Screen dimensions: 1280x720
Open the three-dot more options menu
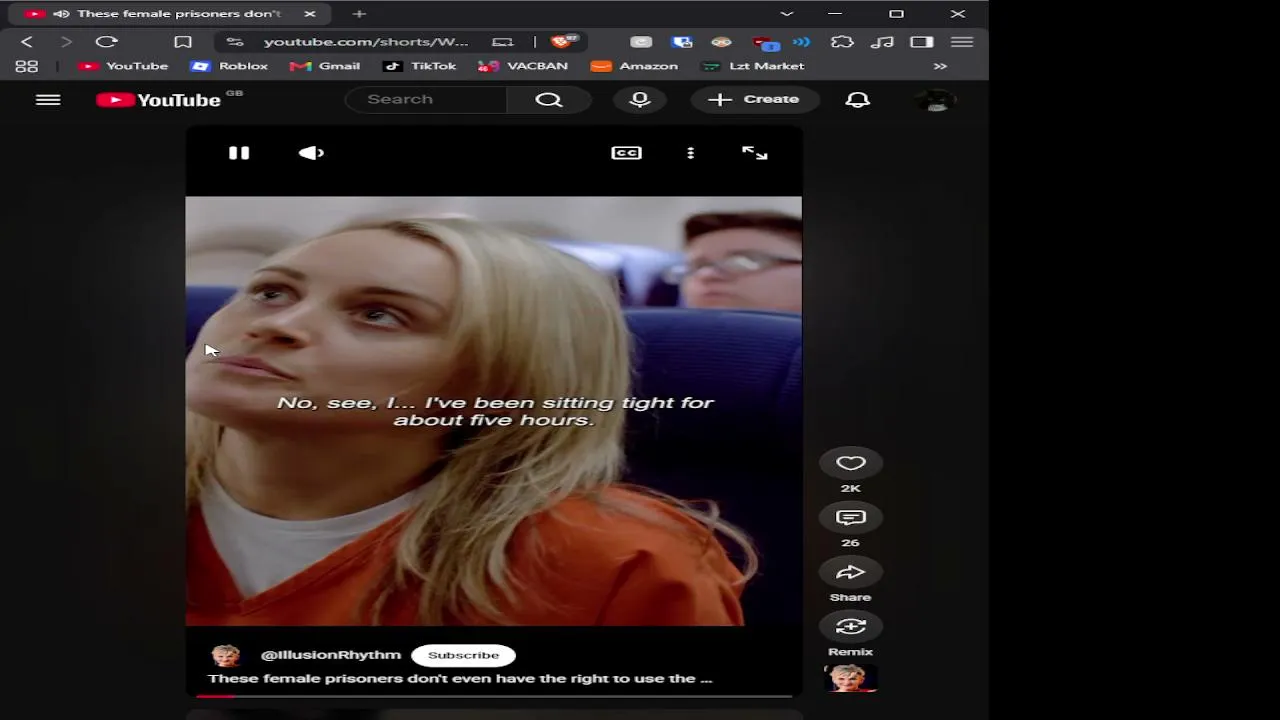click(690, 153)
